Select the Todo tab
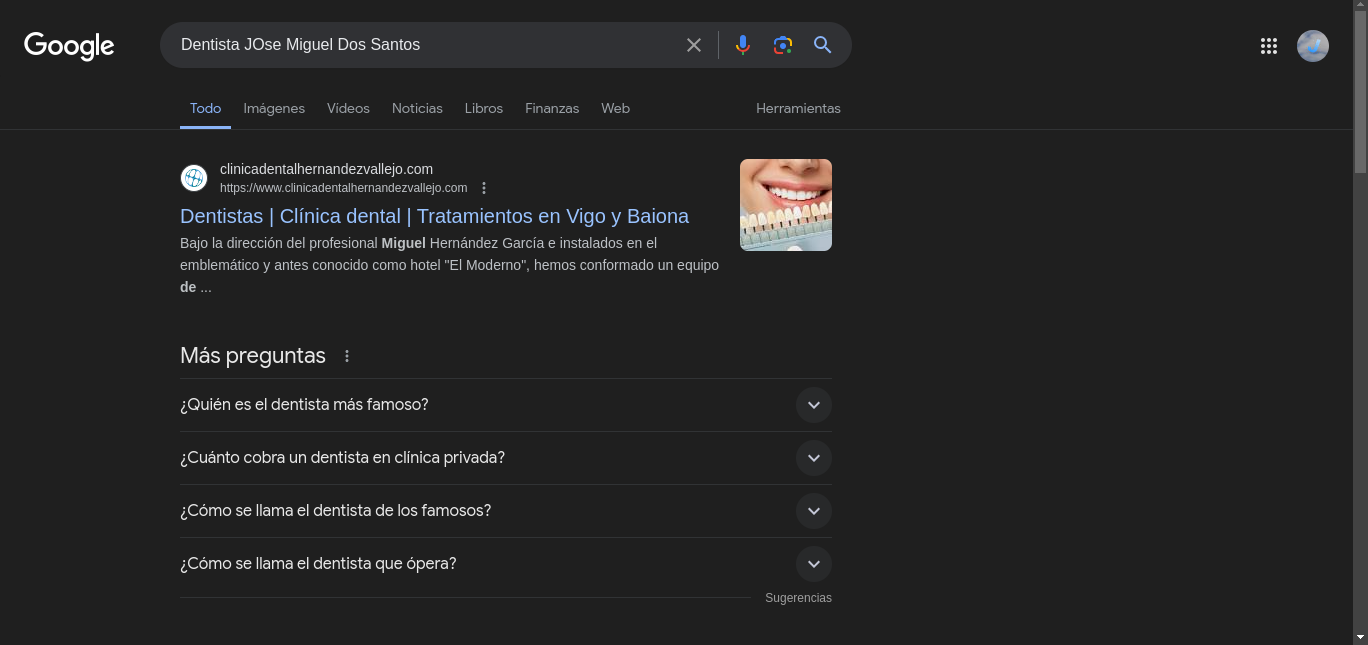The width and height of the screenshot is (1368, 645). [x=205, y=108]
